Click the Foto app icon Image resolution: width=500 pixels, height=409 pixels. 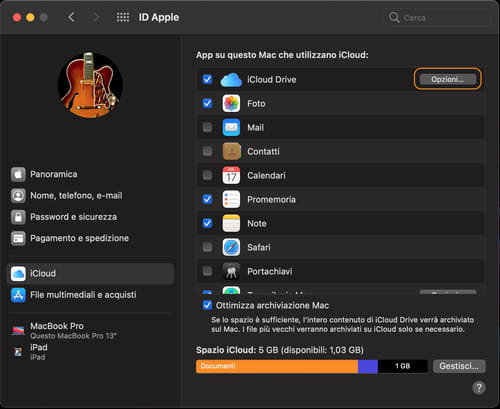231,103
